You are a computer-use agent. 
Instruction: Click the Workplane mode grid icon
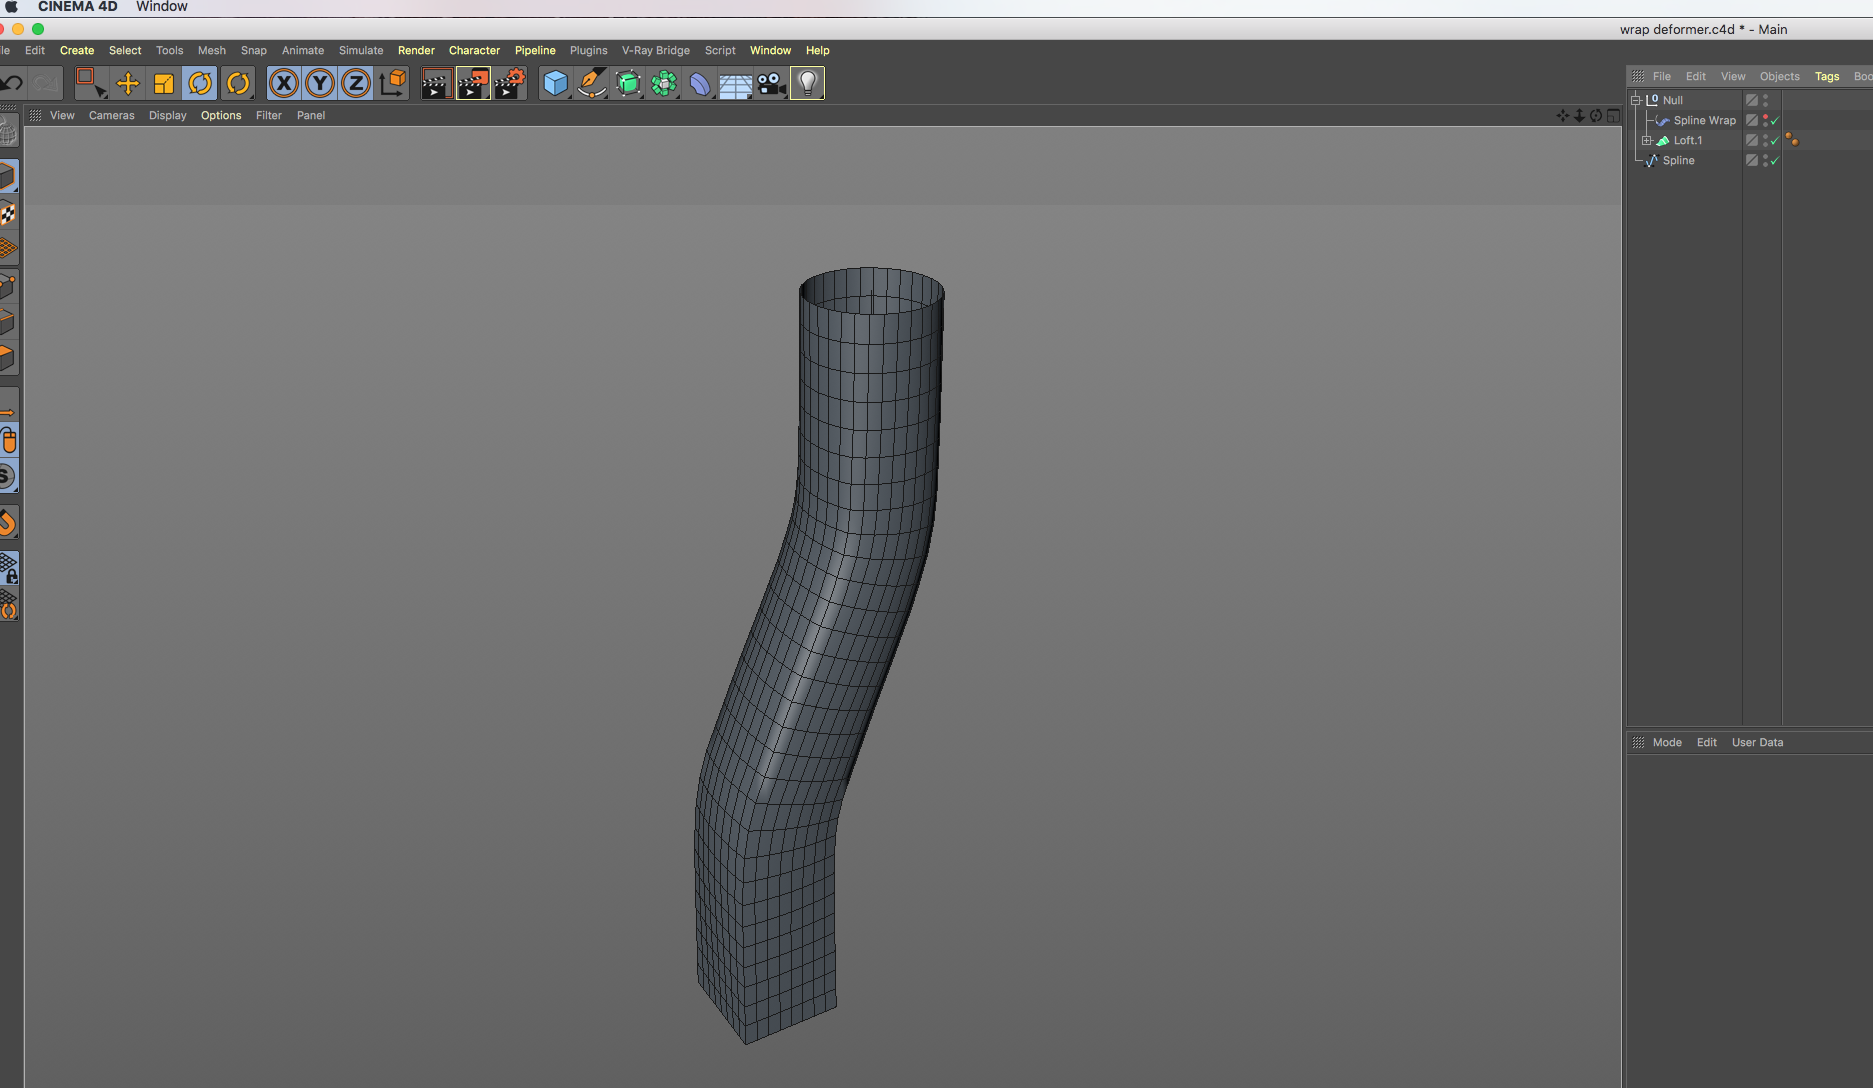8,249
